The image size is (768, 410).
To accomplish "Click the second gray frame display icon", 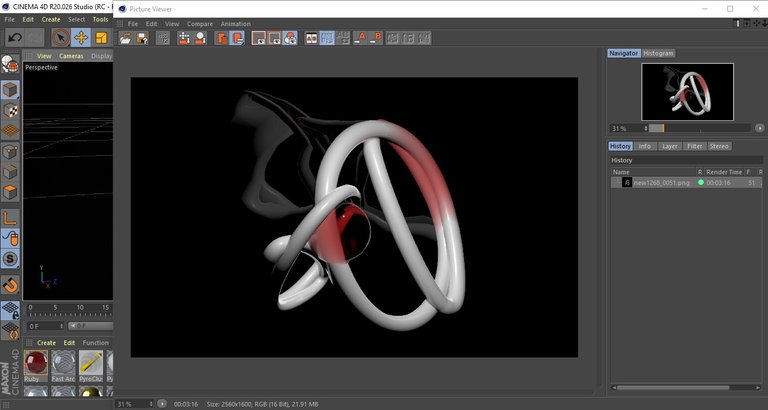I will 274,38.
